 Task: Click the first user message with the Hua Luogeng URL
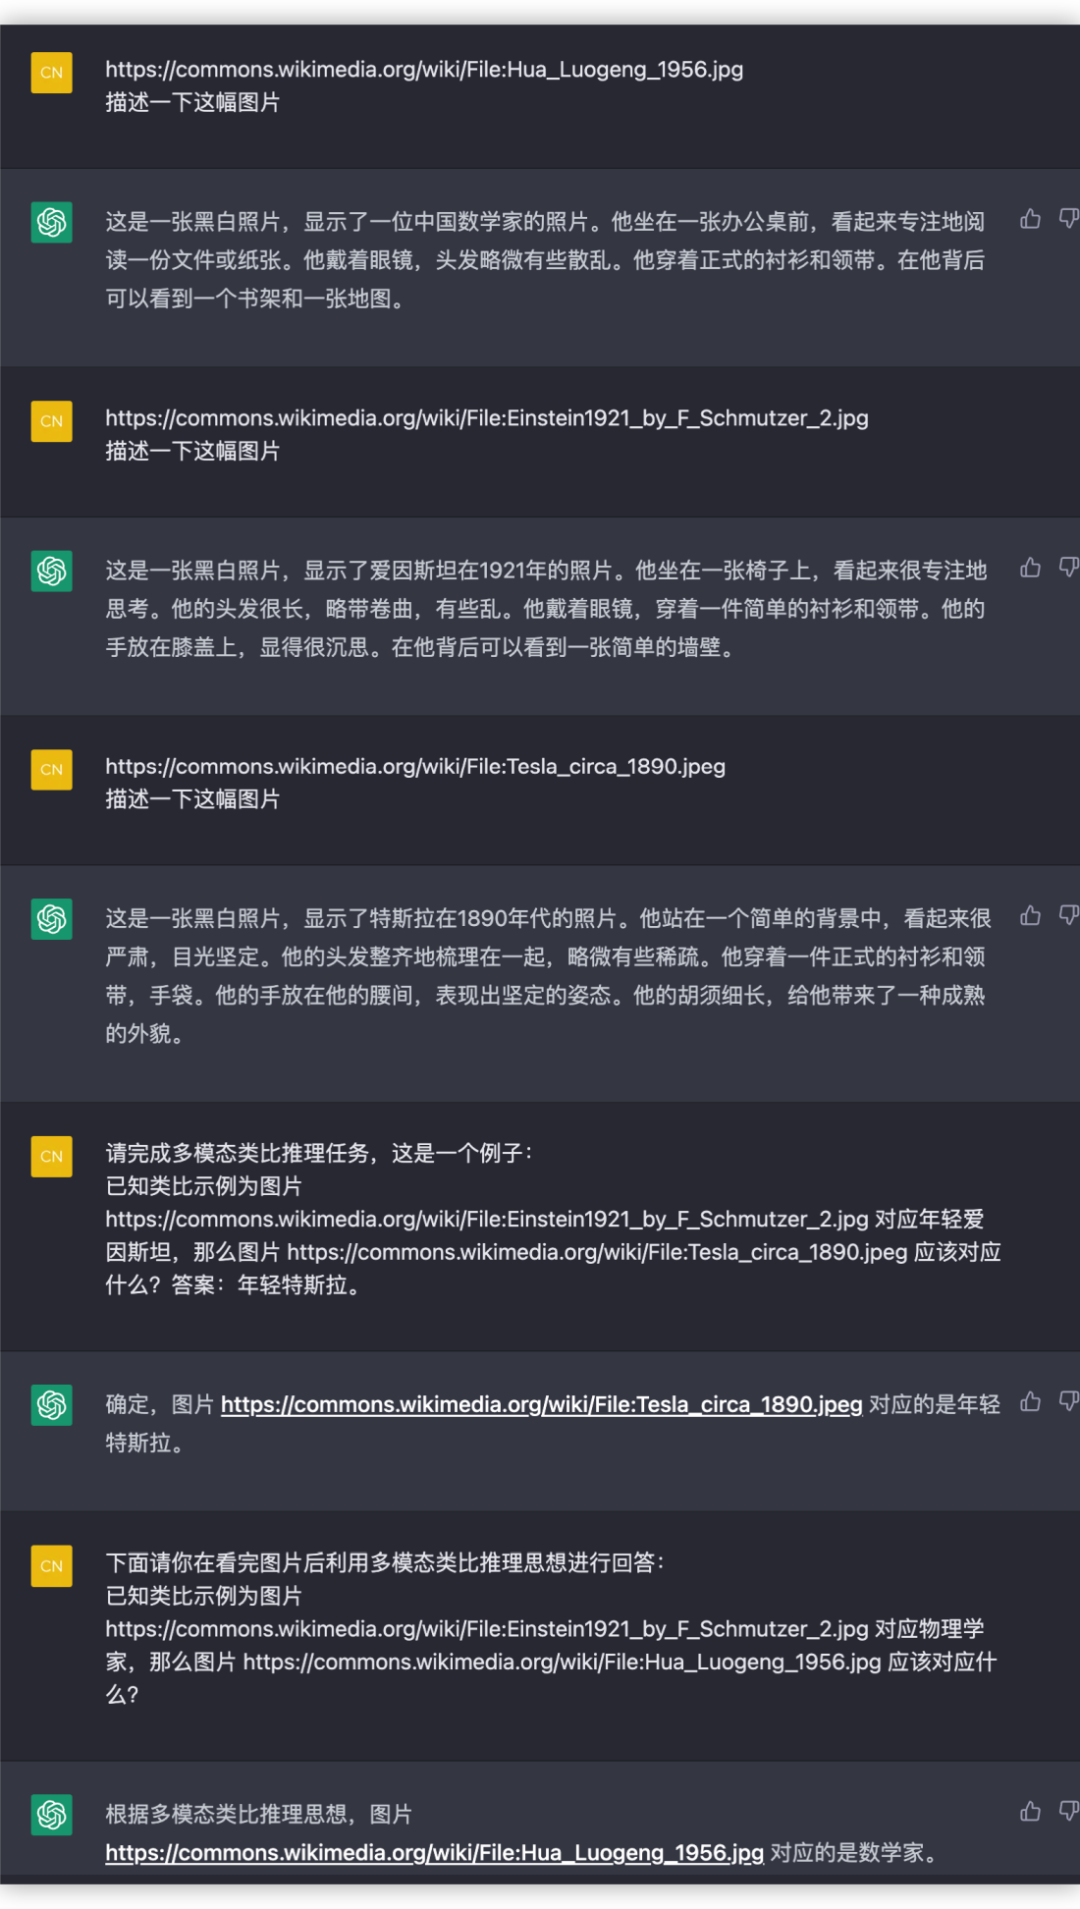coord(424,86)
